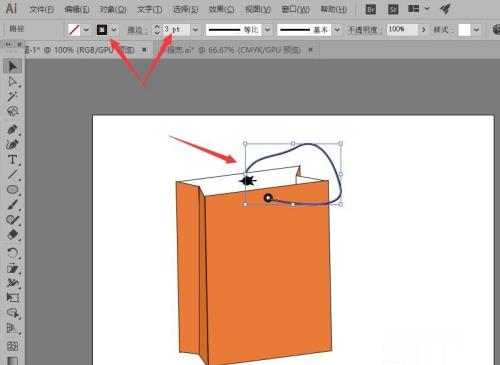Image resolution: width=500 pixels, height=365 pixels.
Task: Expand the stroke color dropdown arrow
Action: point(114,30)
